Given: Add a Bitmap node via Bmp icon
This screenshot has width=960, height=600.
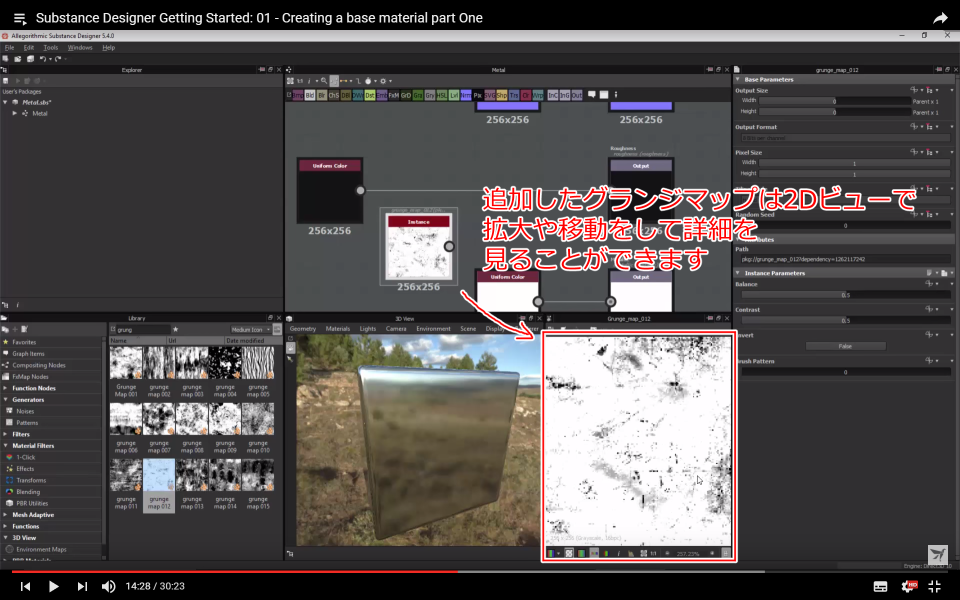Looking at the screenshot, I should [x=298, y=96].
